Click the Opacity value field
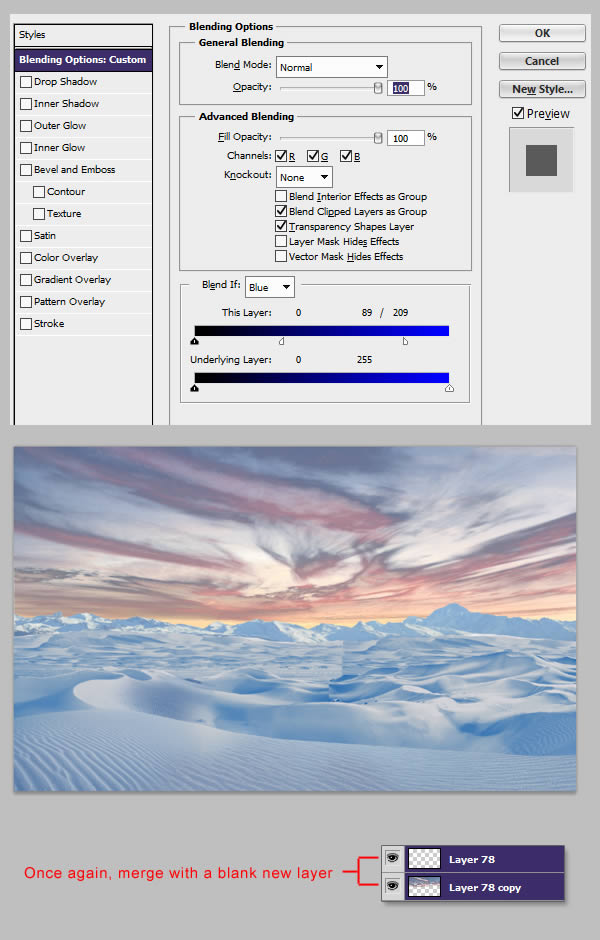Screen dimensions: 600x940 point(406,88)
